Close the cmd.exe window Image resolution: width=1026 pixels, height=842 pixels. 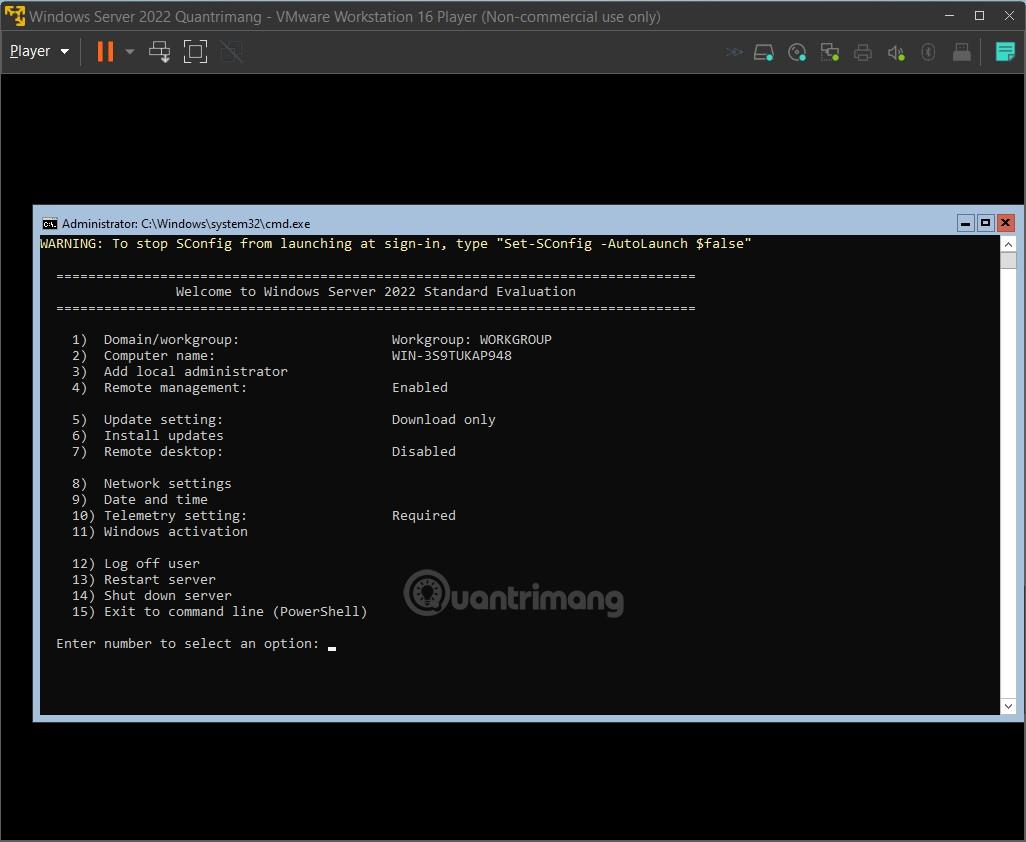point(1006,223)
